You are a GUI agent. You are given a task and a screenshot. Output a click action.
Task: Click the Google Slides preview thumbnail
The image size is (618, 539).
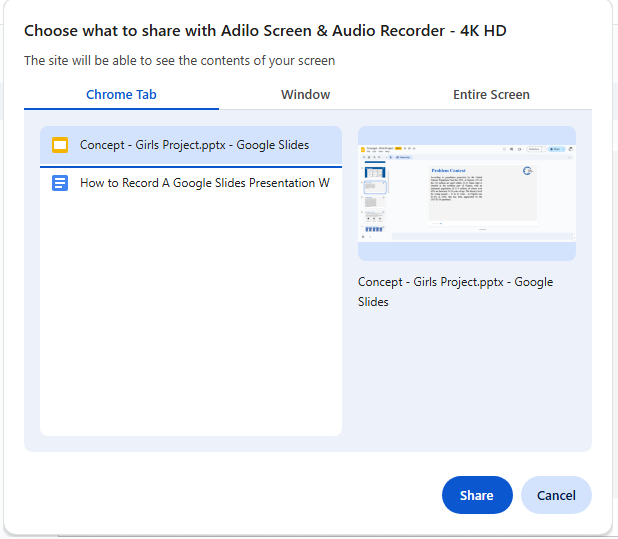point(467,193)
